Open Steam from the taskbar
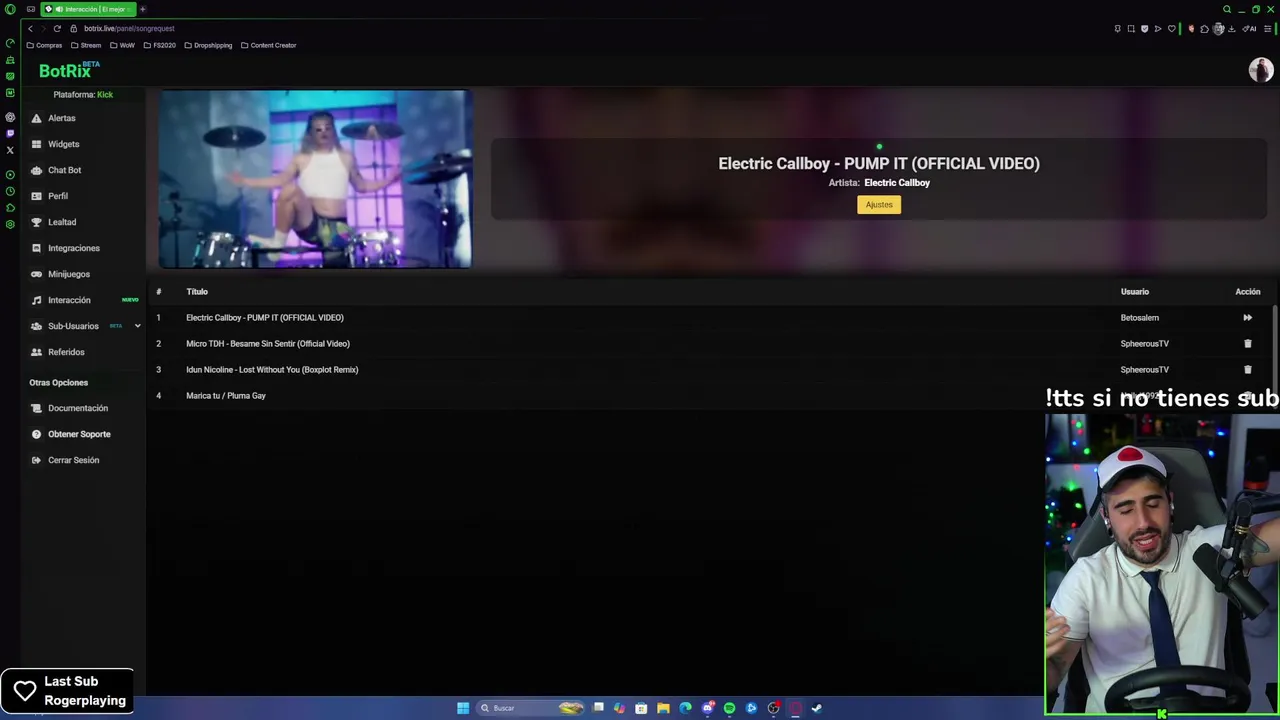Screen dimensions: 1280x720 [x=817, y=708]
